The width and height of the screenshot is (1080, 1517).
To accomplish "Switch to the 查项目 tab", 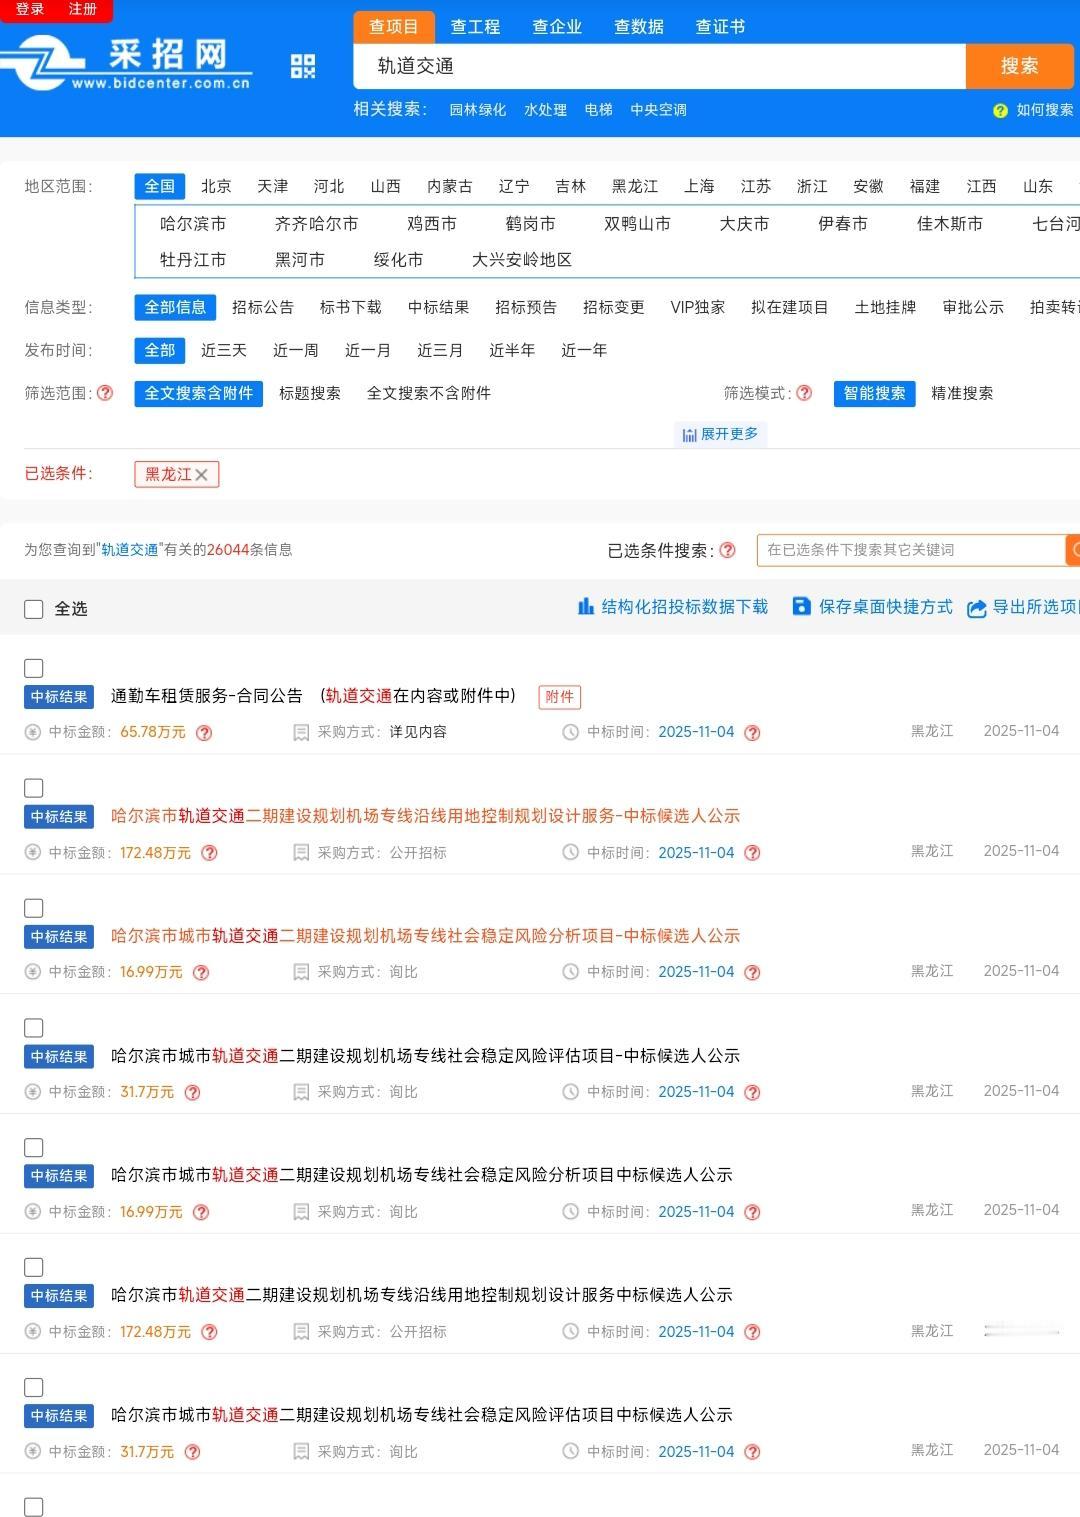I will 393,27.
